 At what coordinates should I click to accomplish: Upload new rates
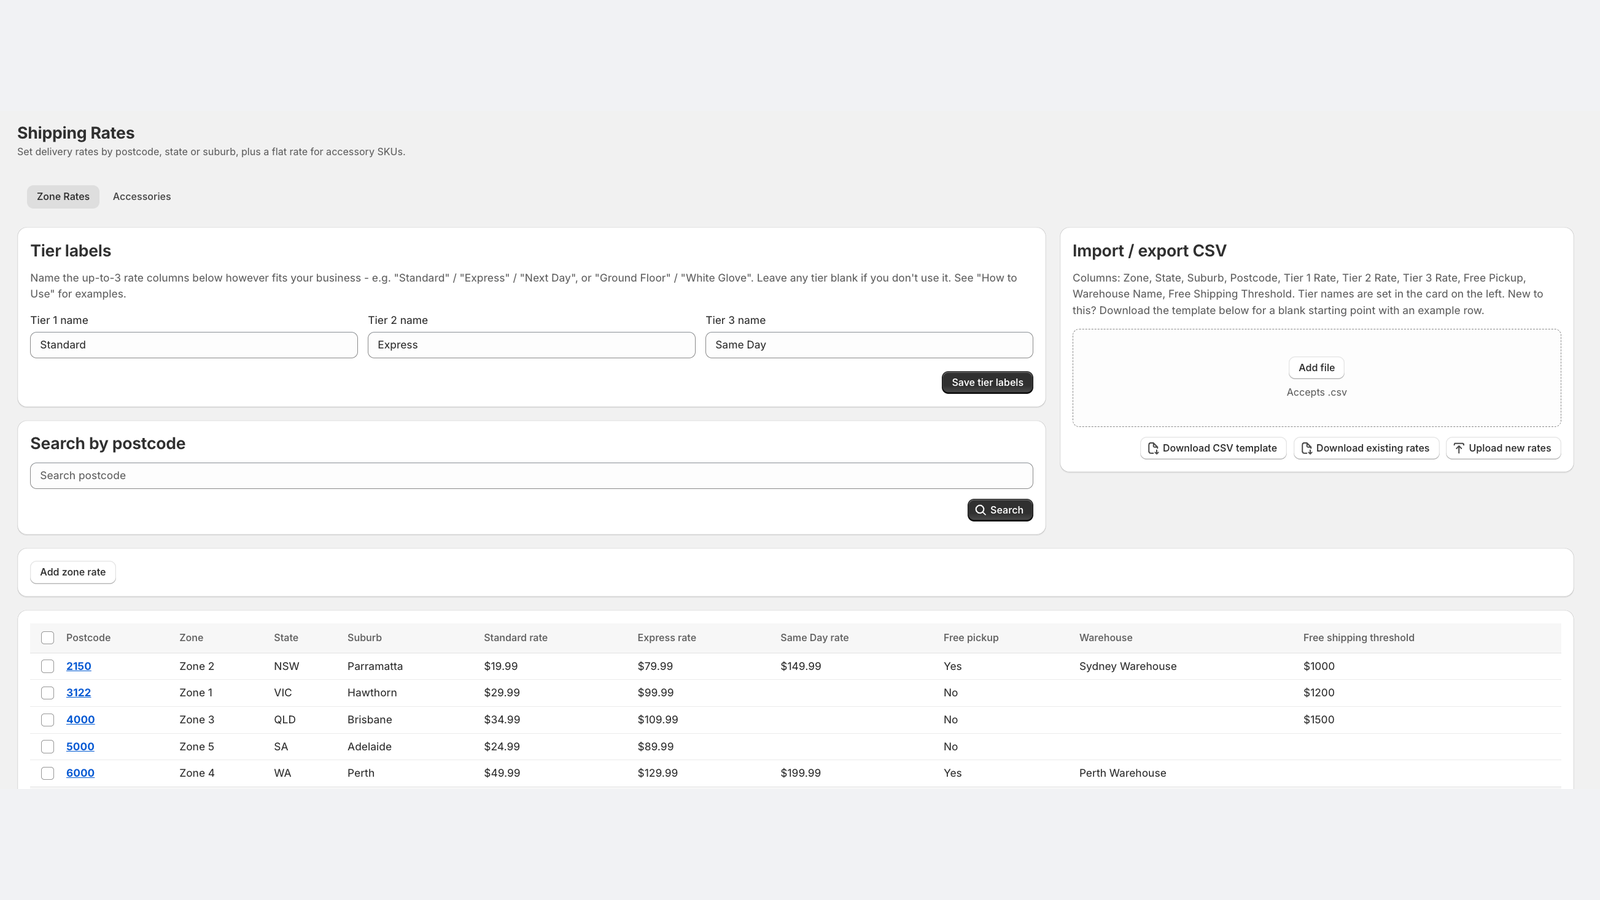(x=1503, y=448)
